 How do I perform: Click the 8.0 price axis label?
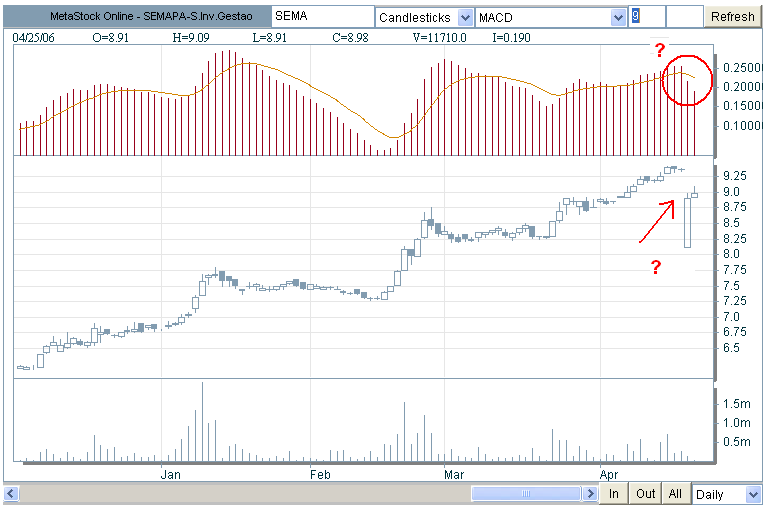click(x=731, y=254)
